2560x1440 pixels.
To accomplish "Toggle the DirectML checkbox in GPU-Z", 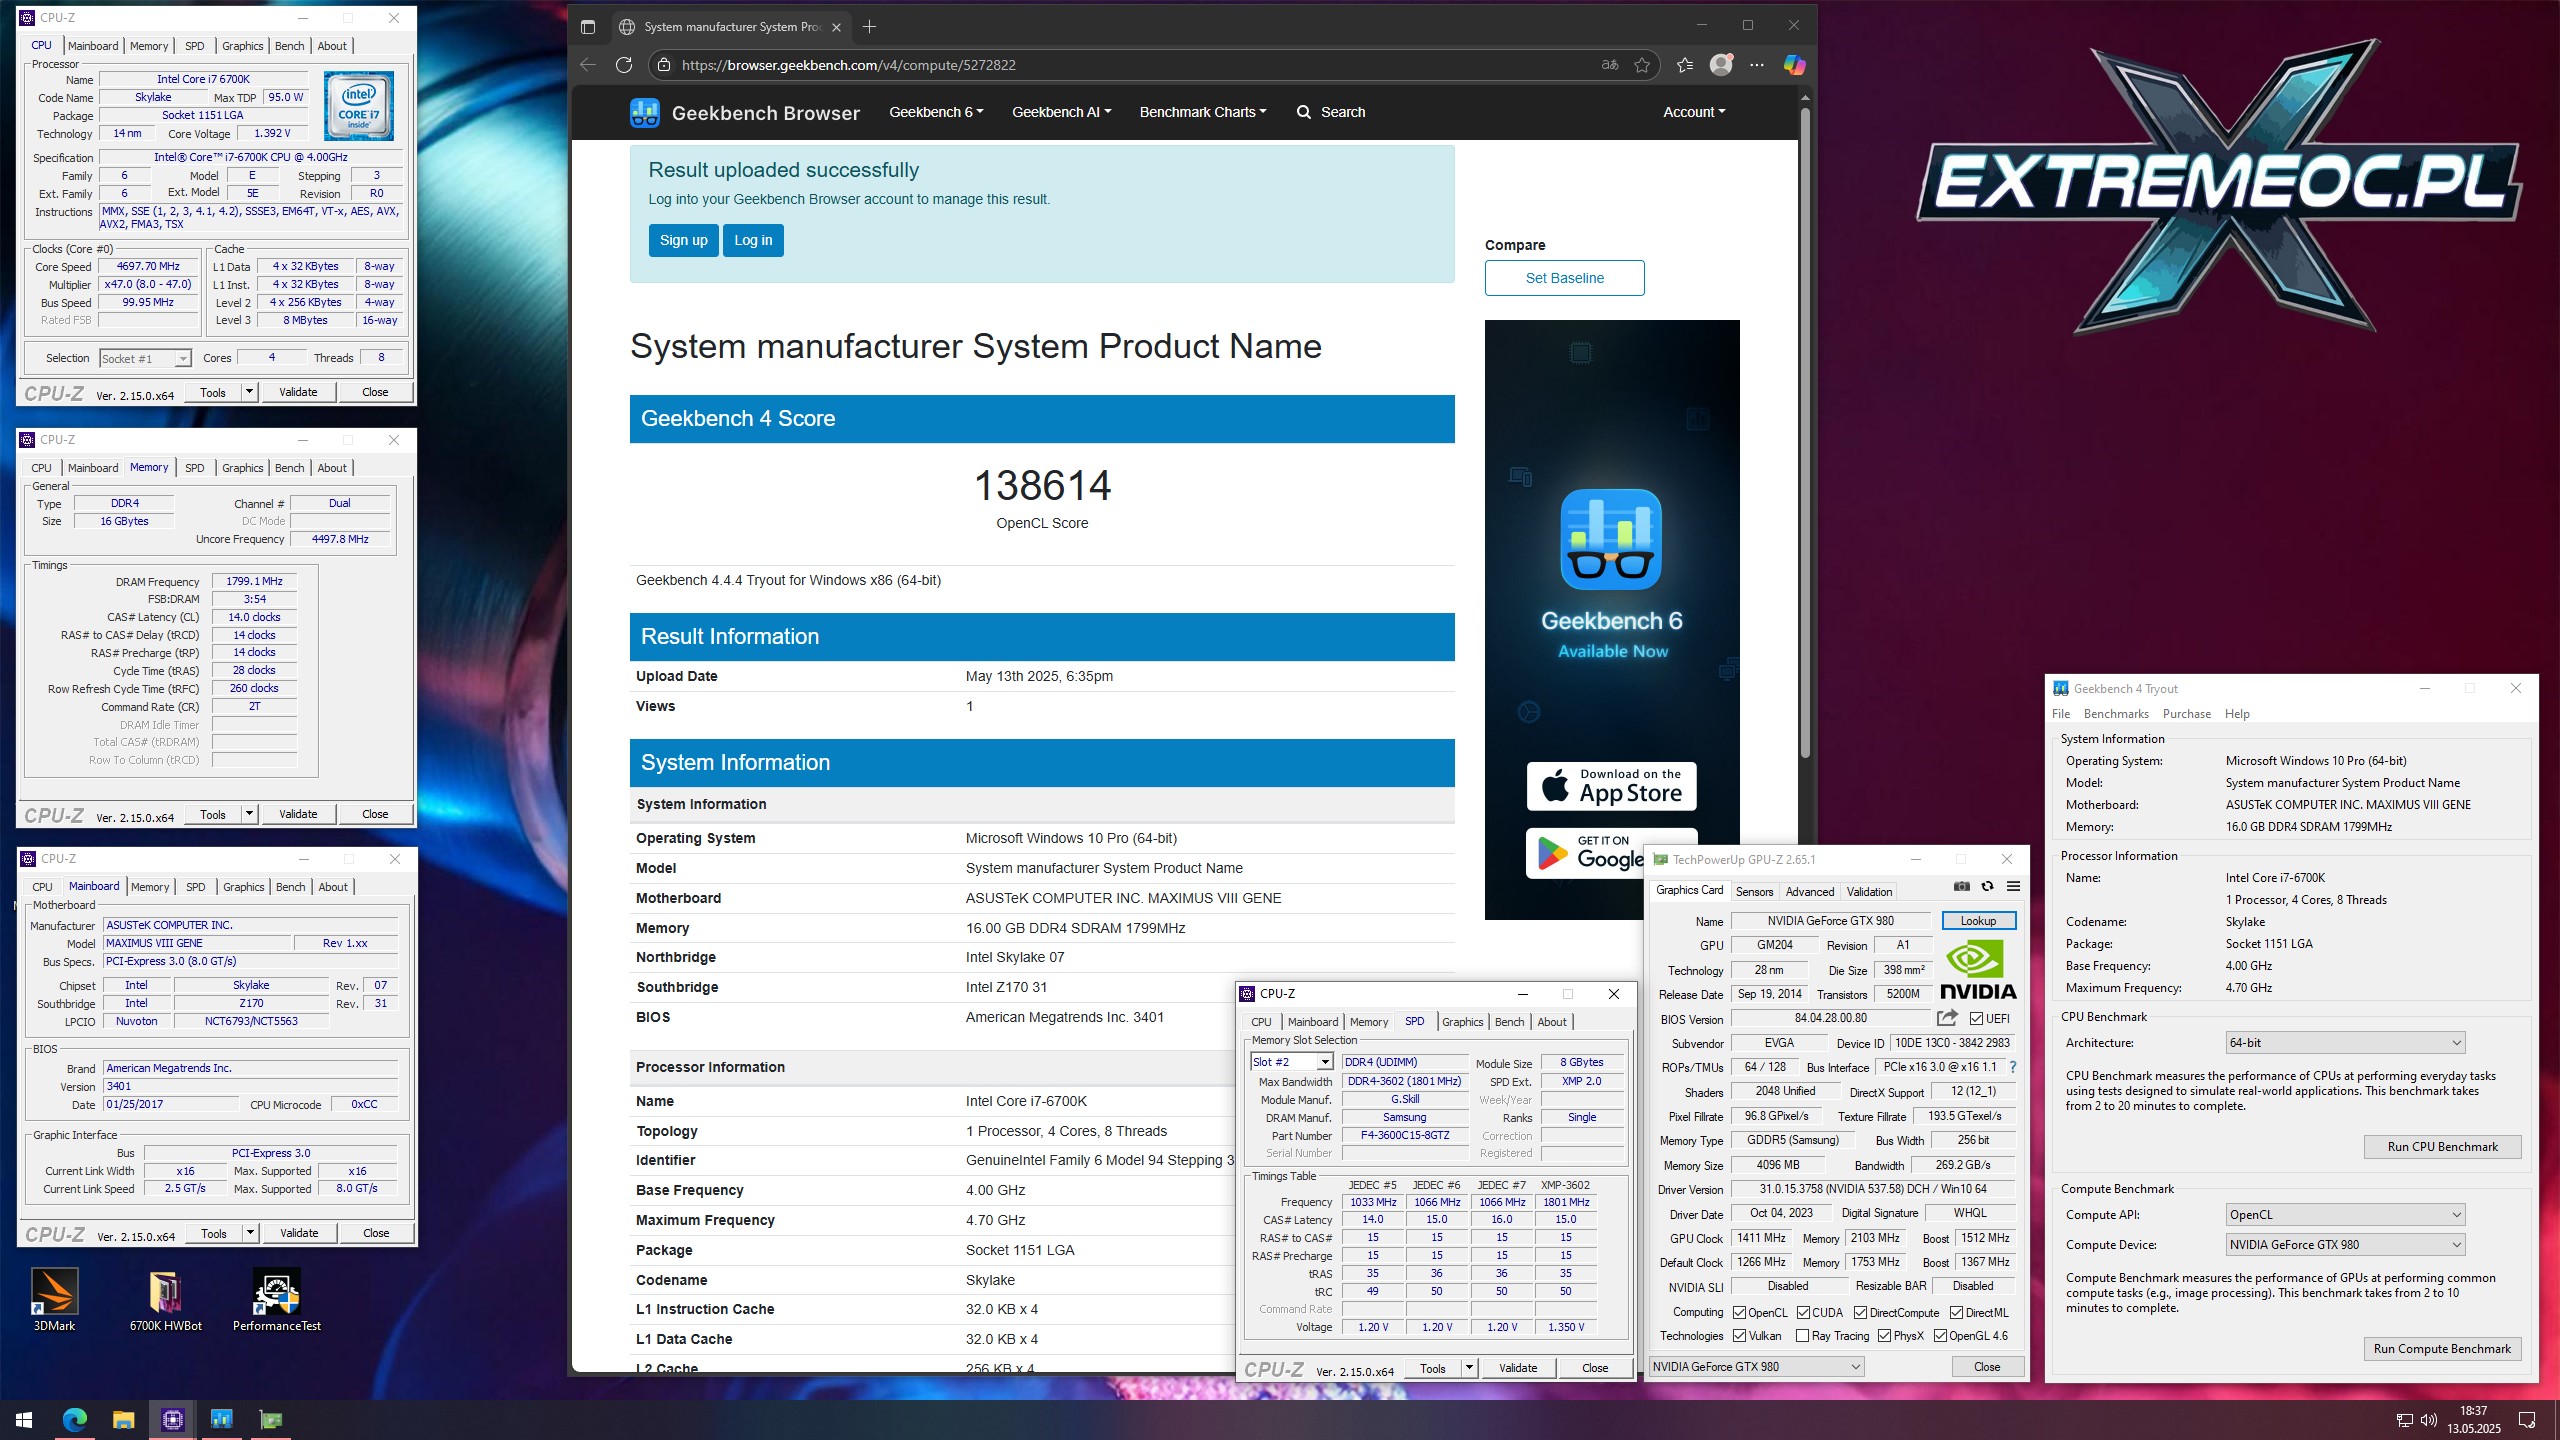I will (1956, 1312).
